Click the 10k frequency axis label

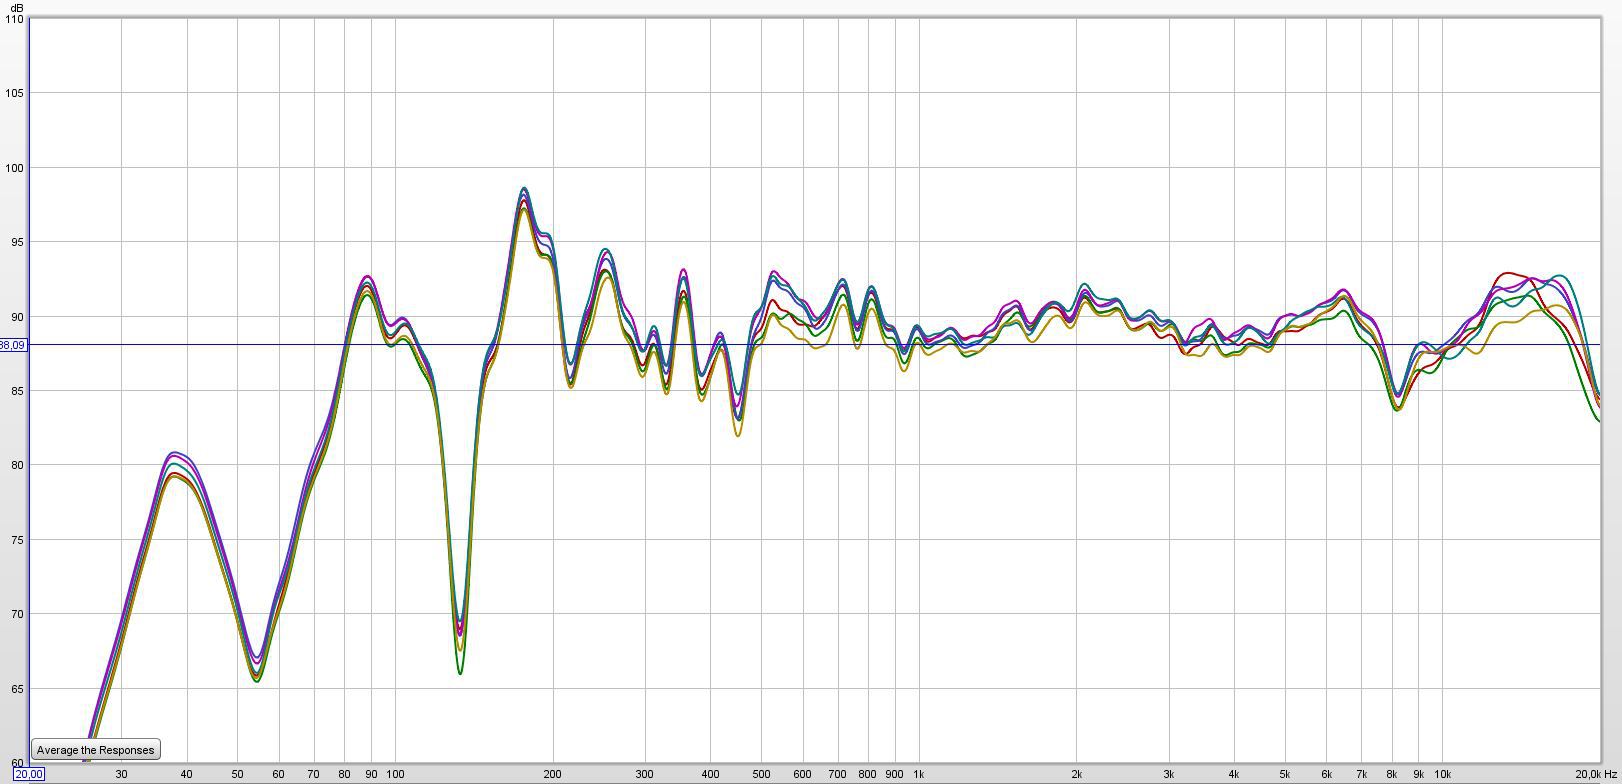[1442, 774]
